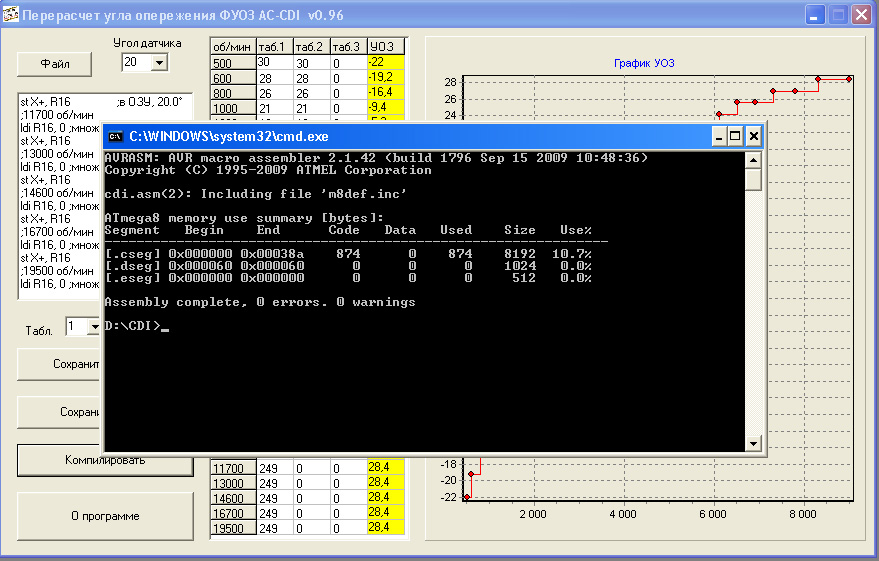Open the Угол датчика dropdown
879x561 pixels.
[159, 62]
